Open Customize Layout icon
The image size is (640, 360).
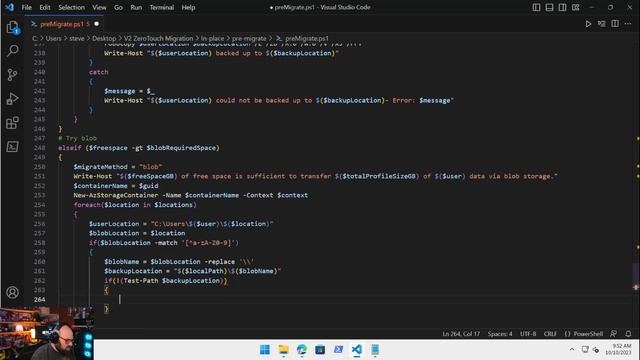point(576,7)
